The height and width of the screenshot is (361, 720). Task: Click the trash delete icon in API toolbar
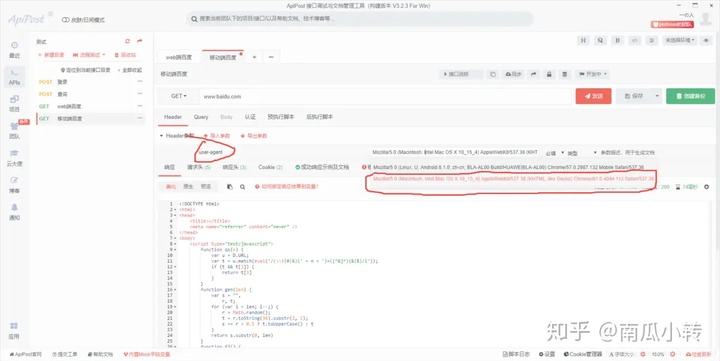point(565,74)
